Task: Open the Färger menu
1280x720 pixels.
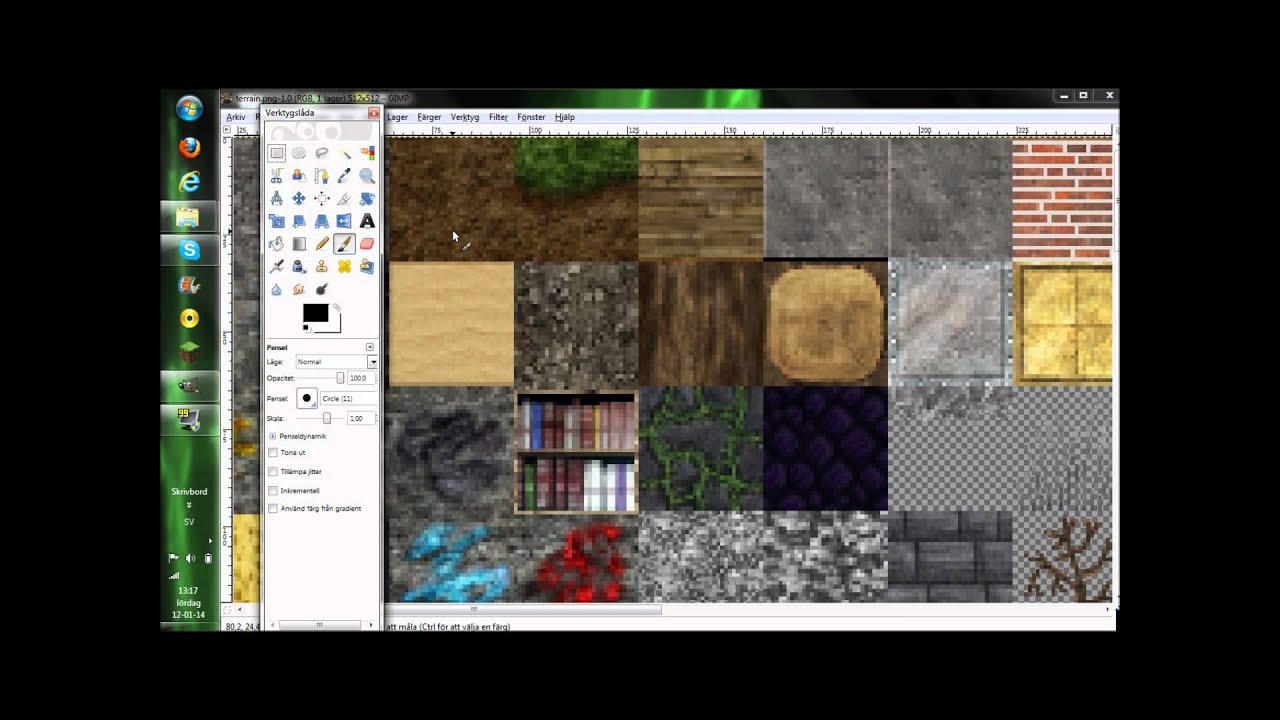Action: pos(429,117)
